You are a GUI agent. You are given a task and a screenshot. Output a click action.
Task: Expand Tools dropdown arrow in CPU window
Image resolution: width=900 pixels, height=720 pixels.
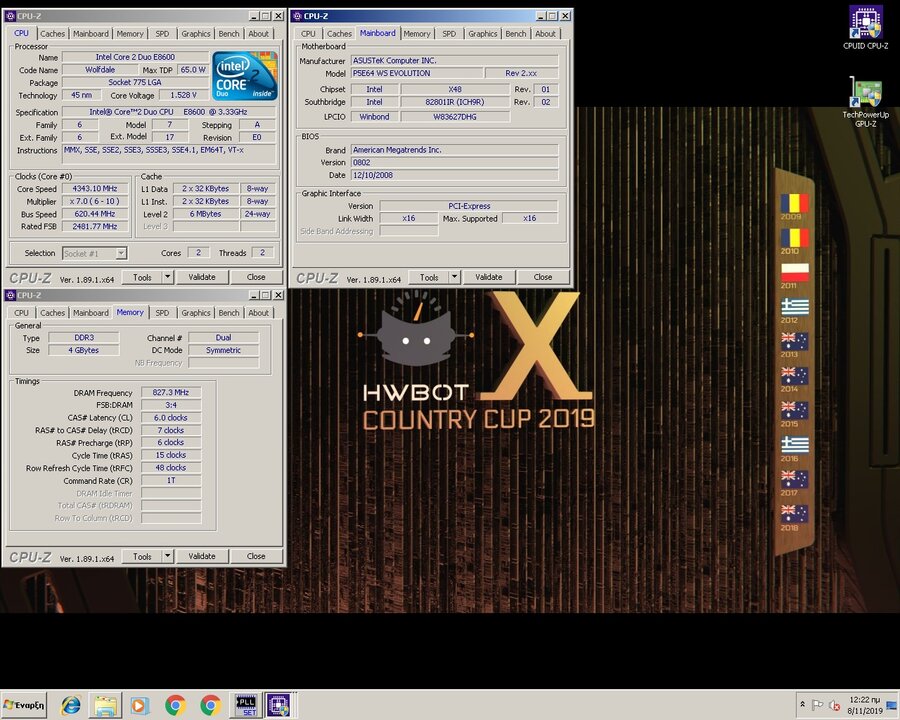pos(167,277)
